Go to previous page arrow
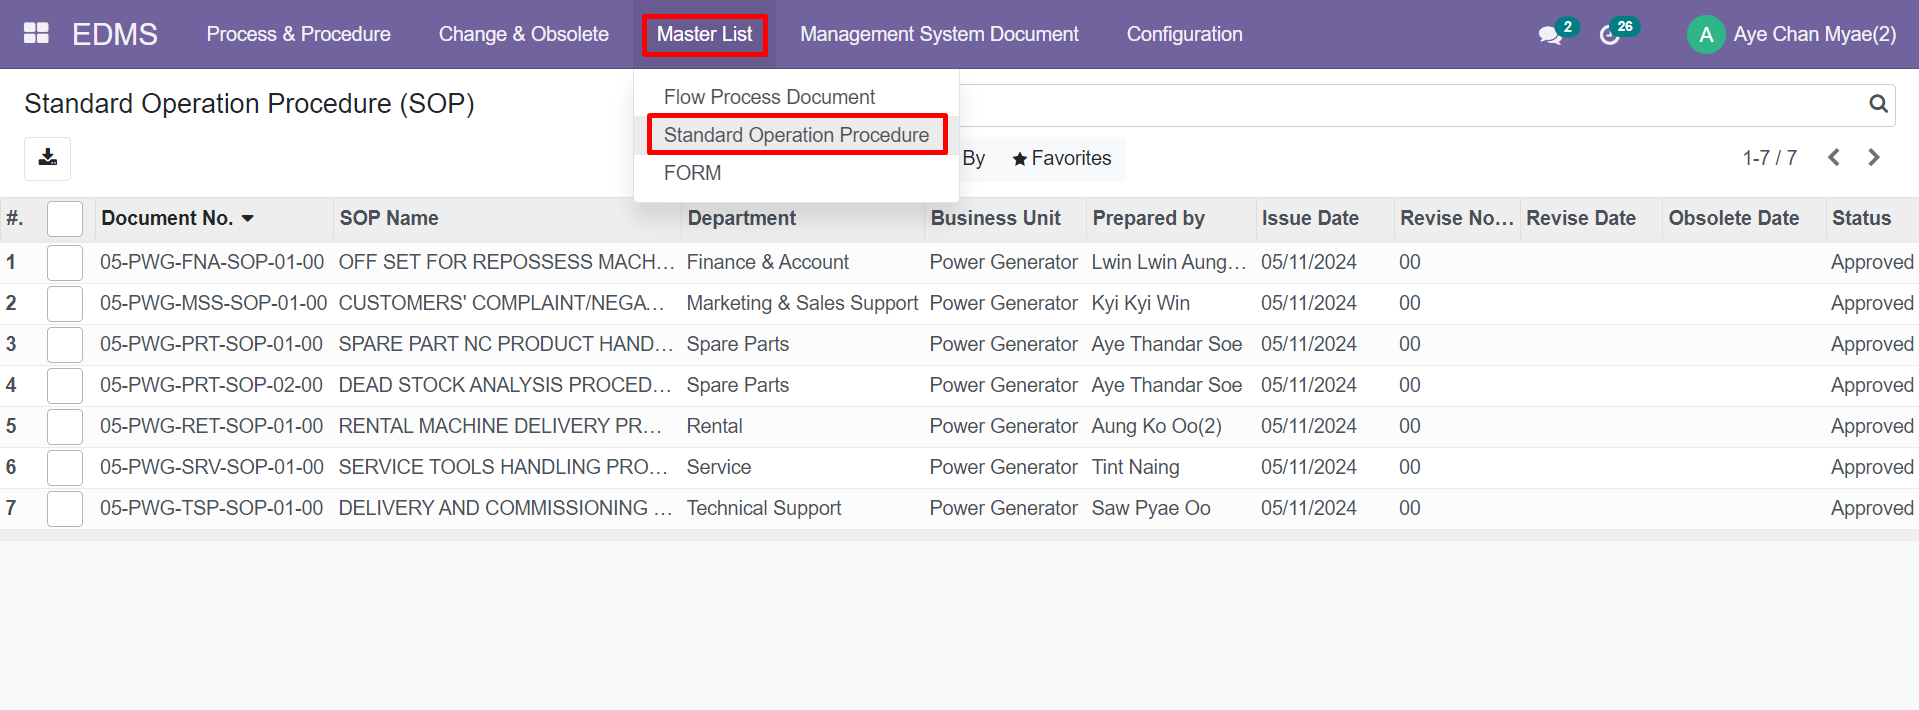Image resolution: width=1919 pixels, height=710 pixels. (x=1834, y=157)
